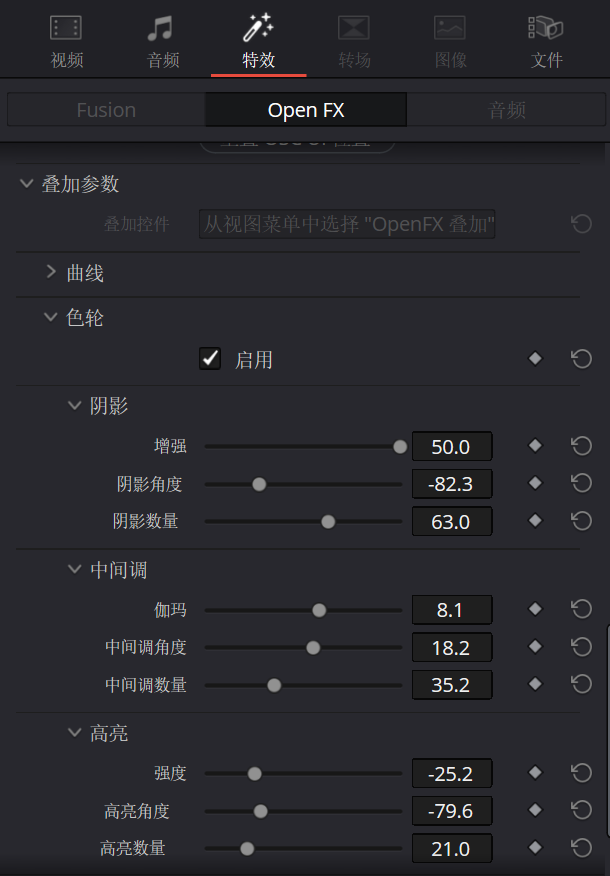
Task: Open the 视频 (Video) inspector tab
Action: pyautogui.click(x=66, y=40)
